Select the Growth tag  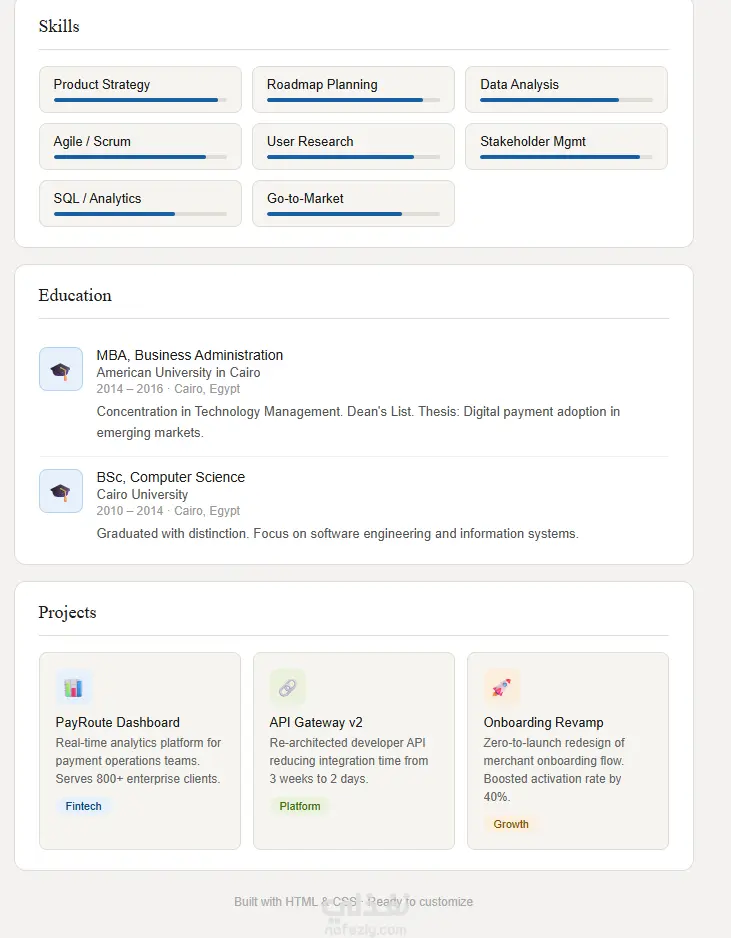[511, 824]
